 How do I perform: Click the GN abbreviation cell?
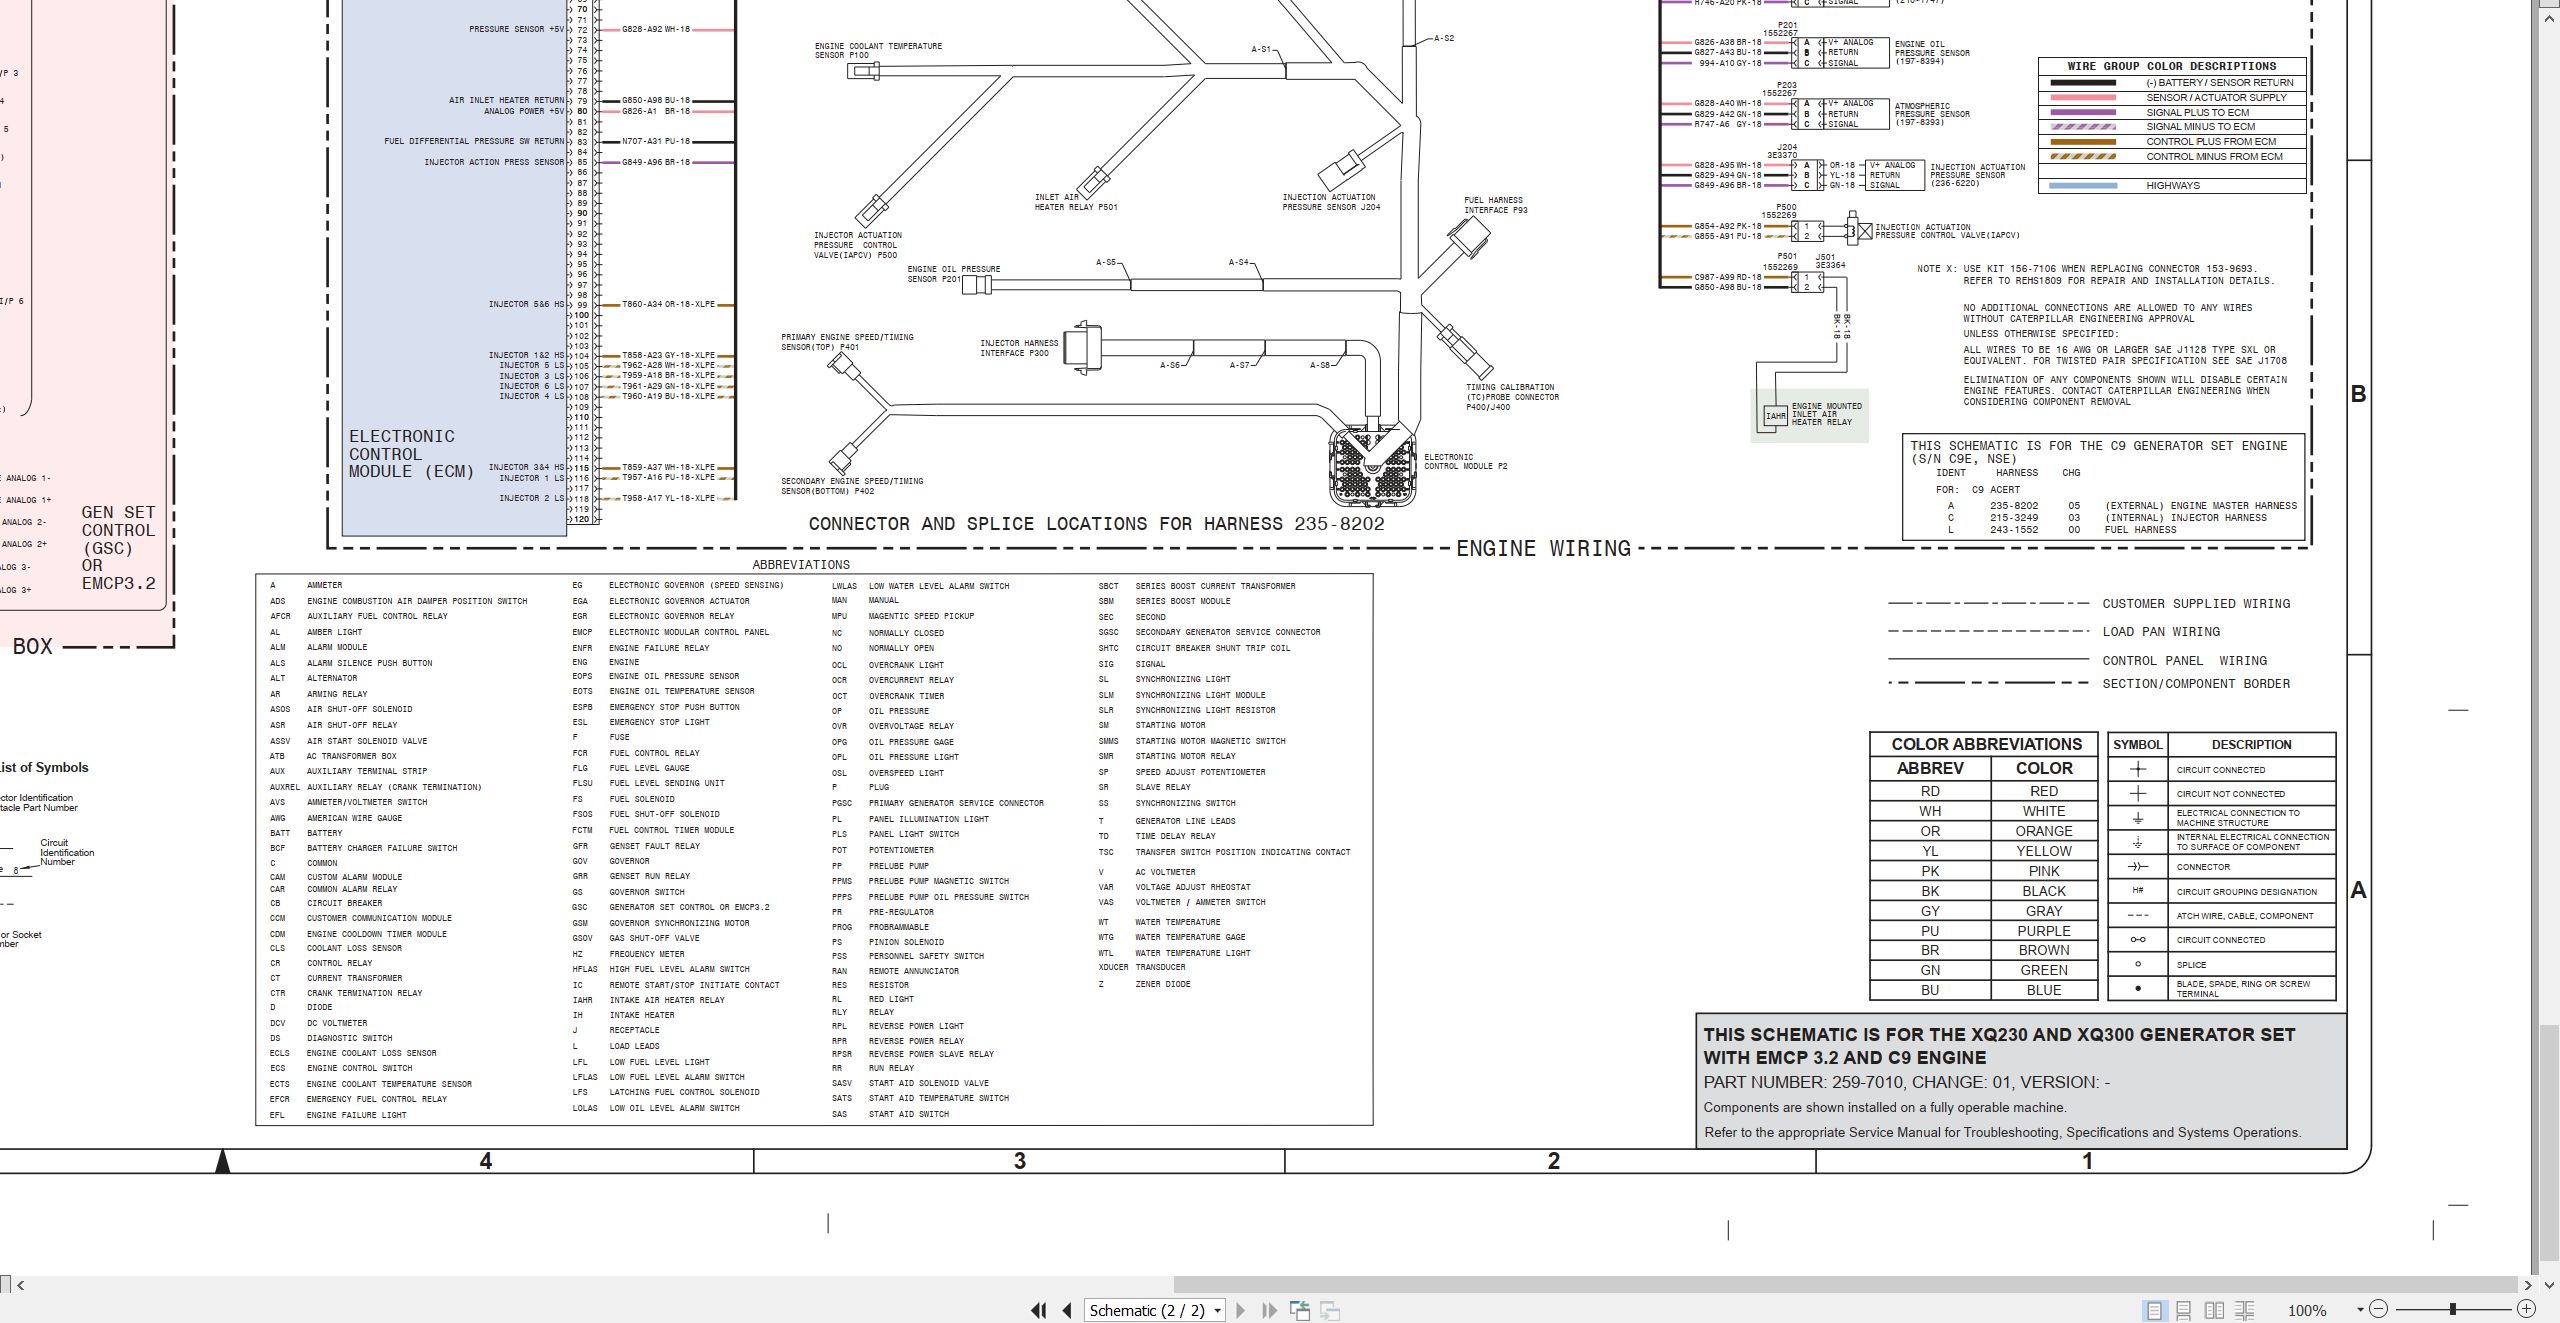point(1930,970)
